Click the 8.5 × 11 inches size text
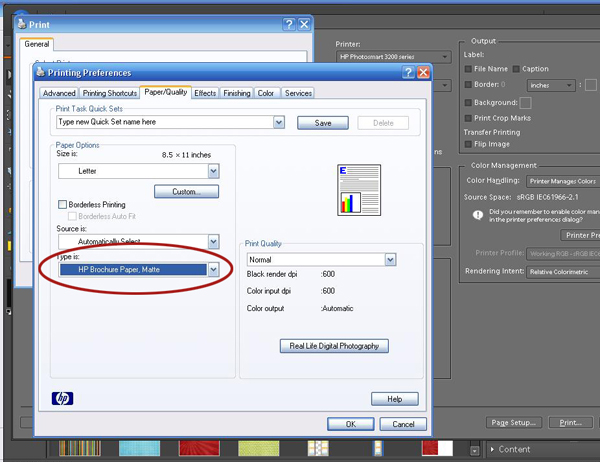This screenshot has width=600, height=462. [186, 155]
